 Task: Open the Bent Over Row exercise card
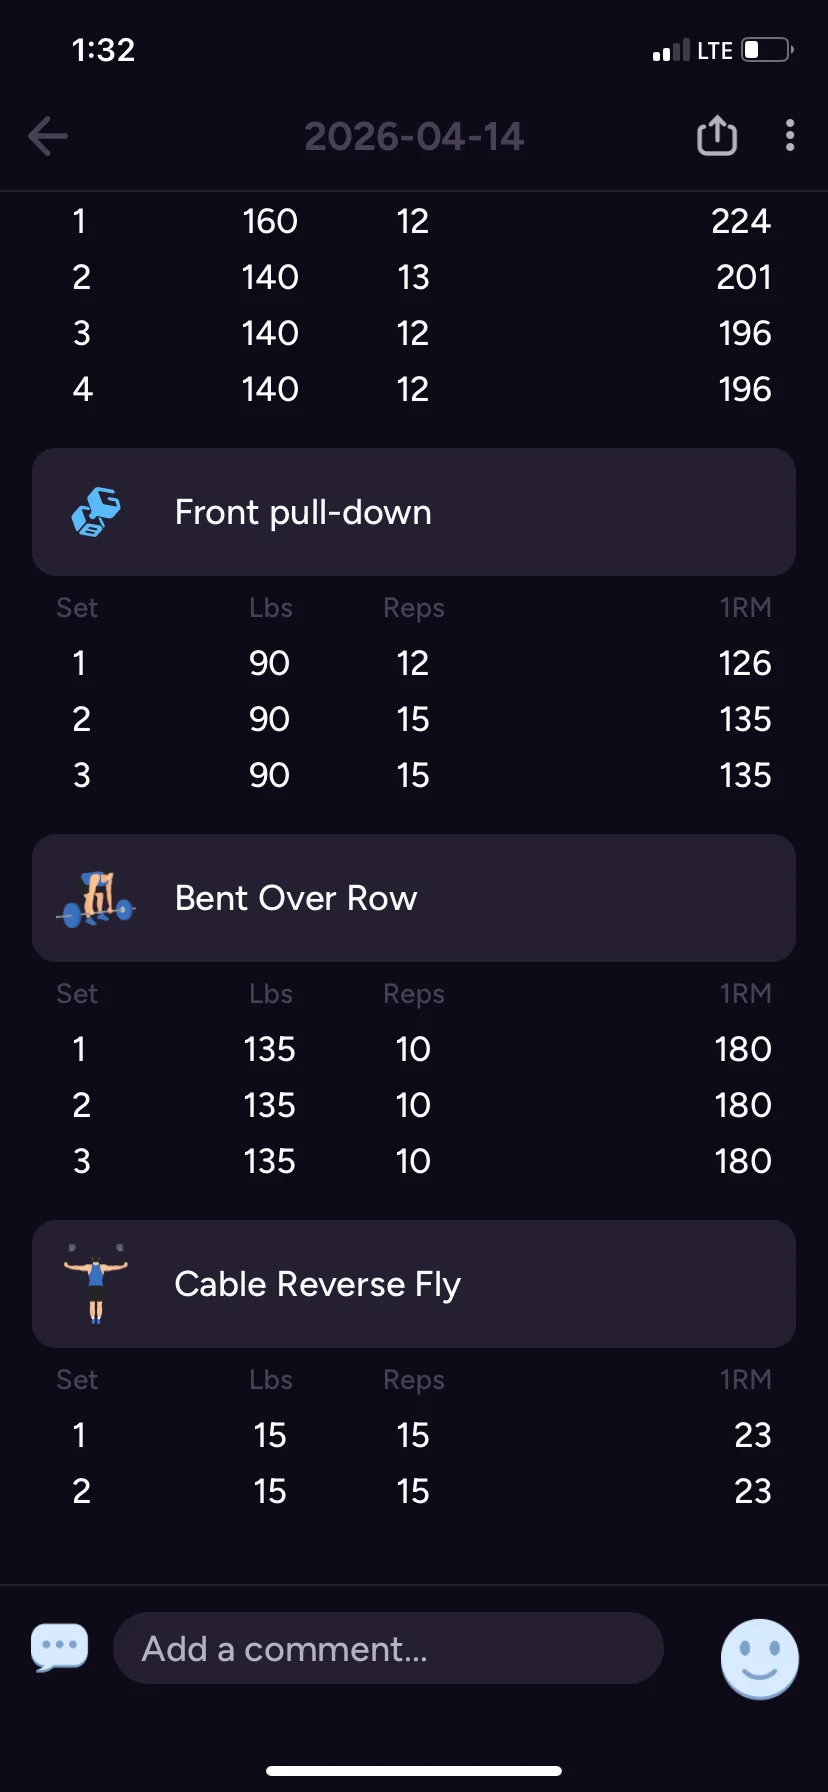click(x=414, y=898)
